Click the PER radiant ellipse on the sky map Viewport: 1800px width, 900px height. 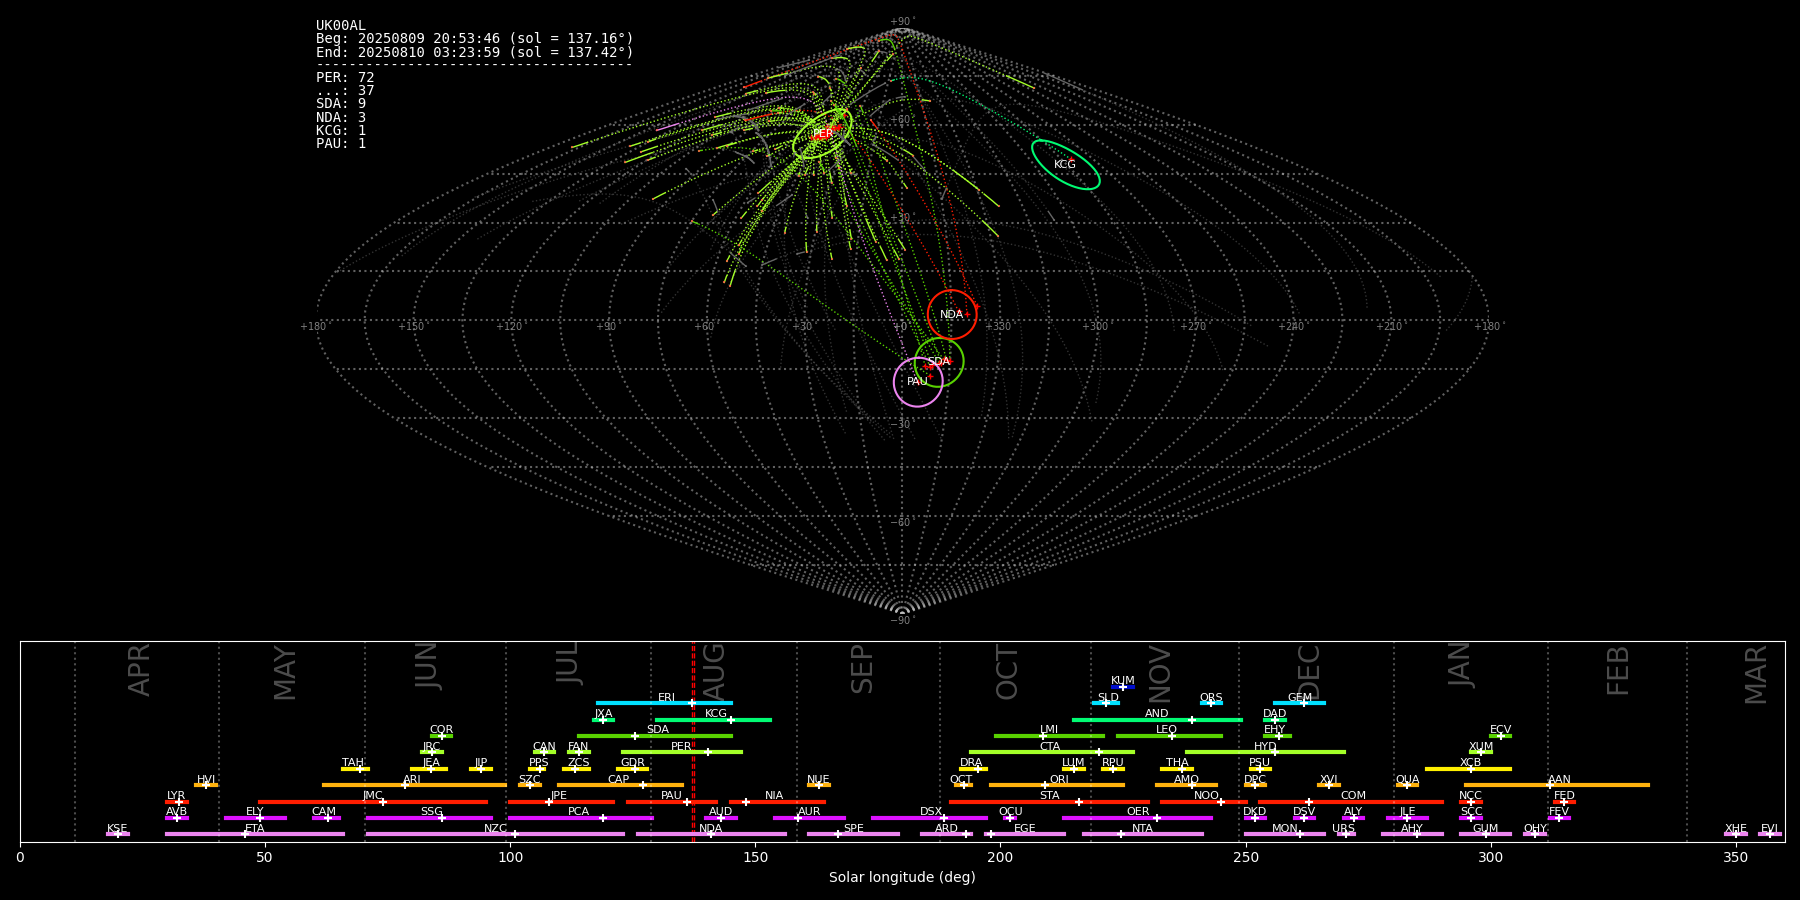tap(822, 133)
